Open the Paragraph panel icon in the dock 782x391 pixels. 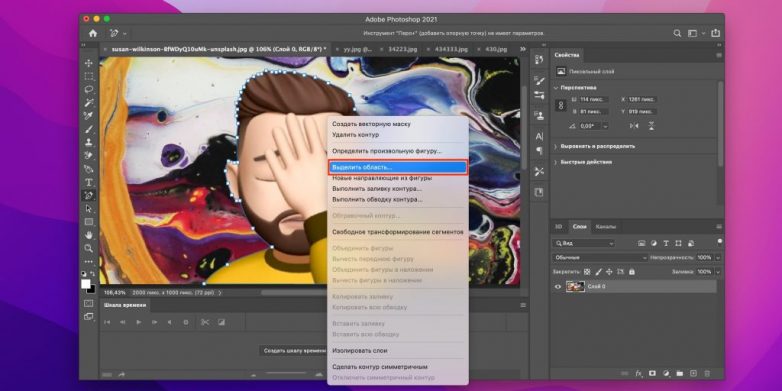click(x=539, y=150)
